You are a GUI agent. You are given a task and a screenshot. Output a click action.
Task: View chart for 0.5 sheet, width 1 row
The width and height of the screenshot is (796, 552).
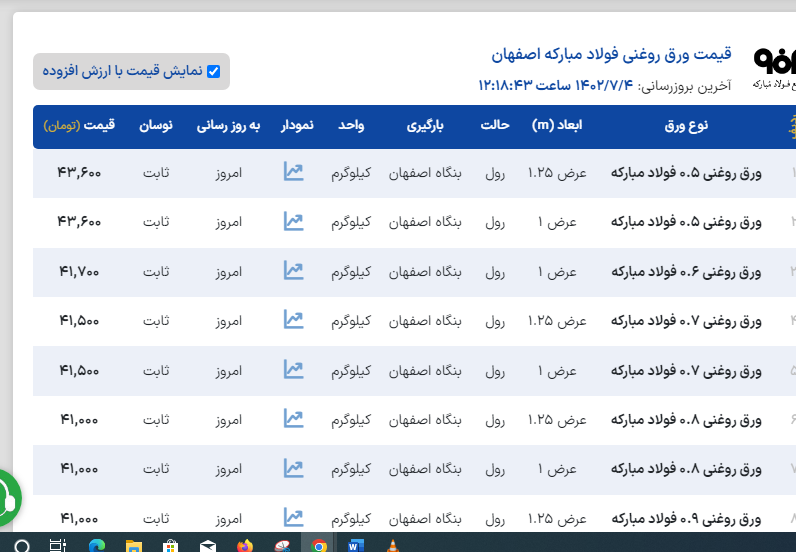pyautogui.click(x=293, y=221)
